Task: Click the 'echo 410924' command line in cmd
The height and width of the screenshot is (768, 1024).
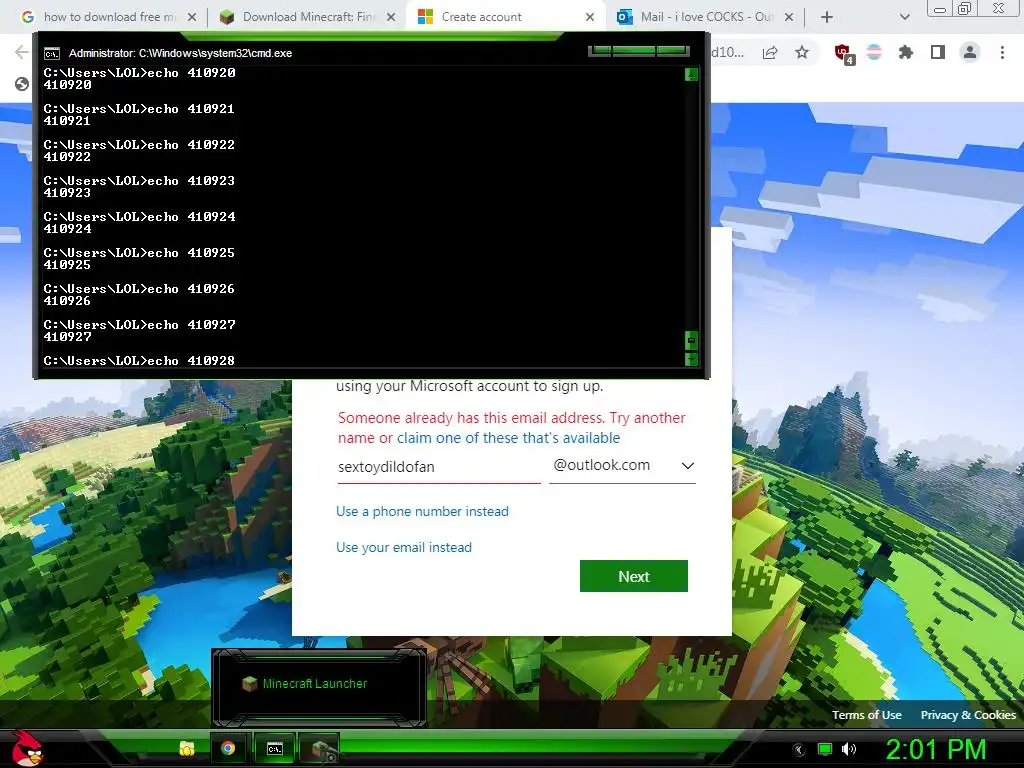Action: [x=139, y=217]
